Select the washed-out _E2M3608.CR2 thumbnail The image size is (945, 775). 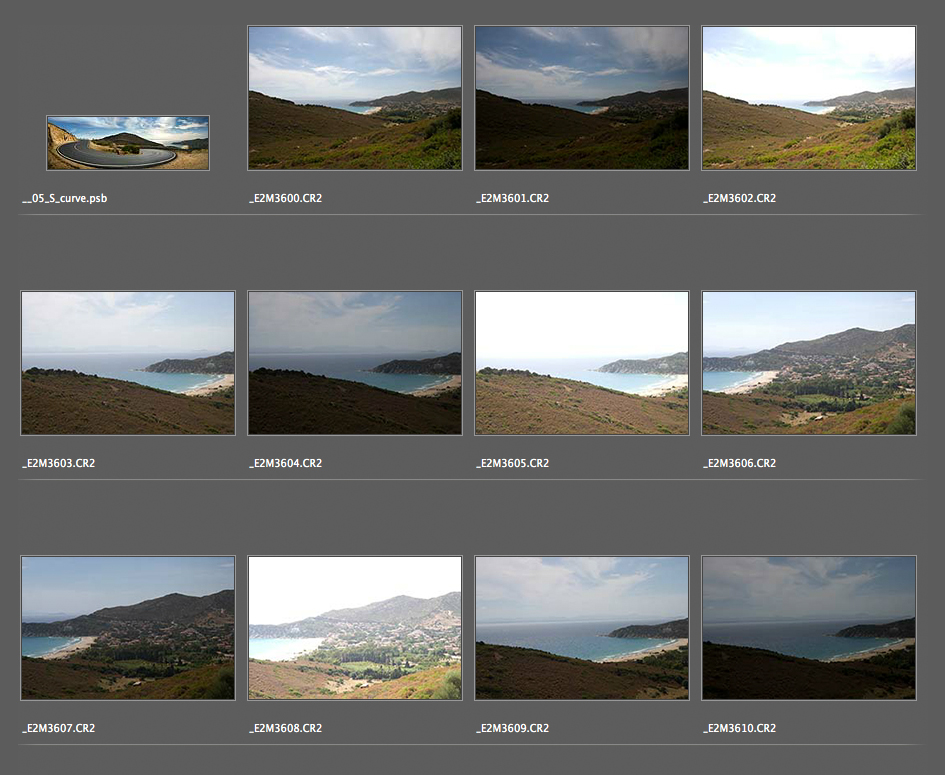354,628
